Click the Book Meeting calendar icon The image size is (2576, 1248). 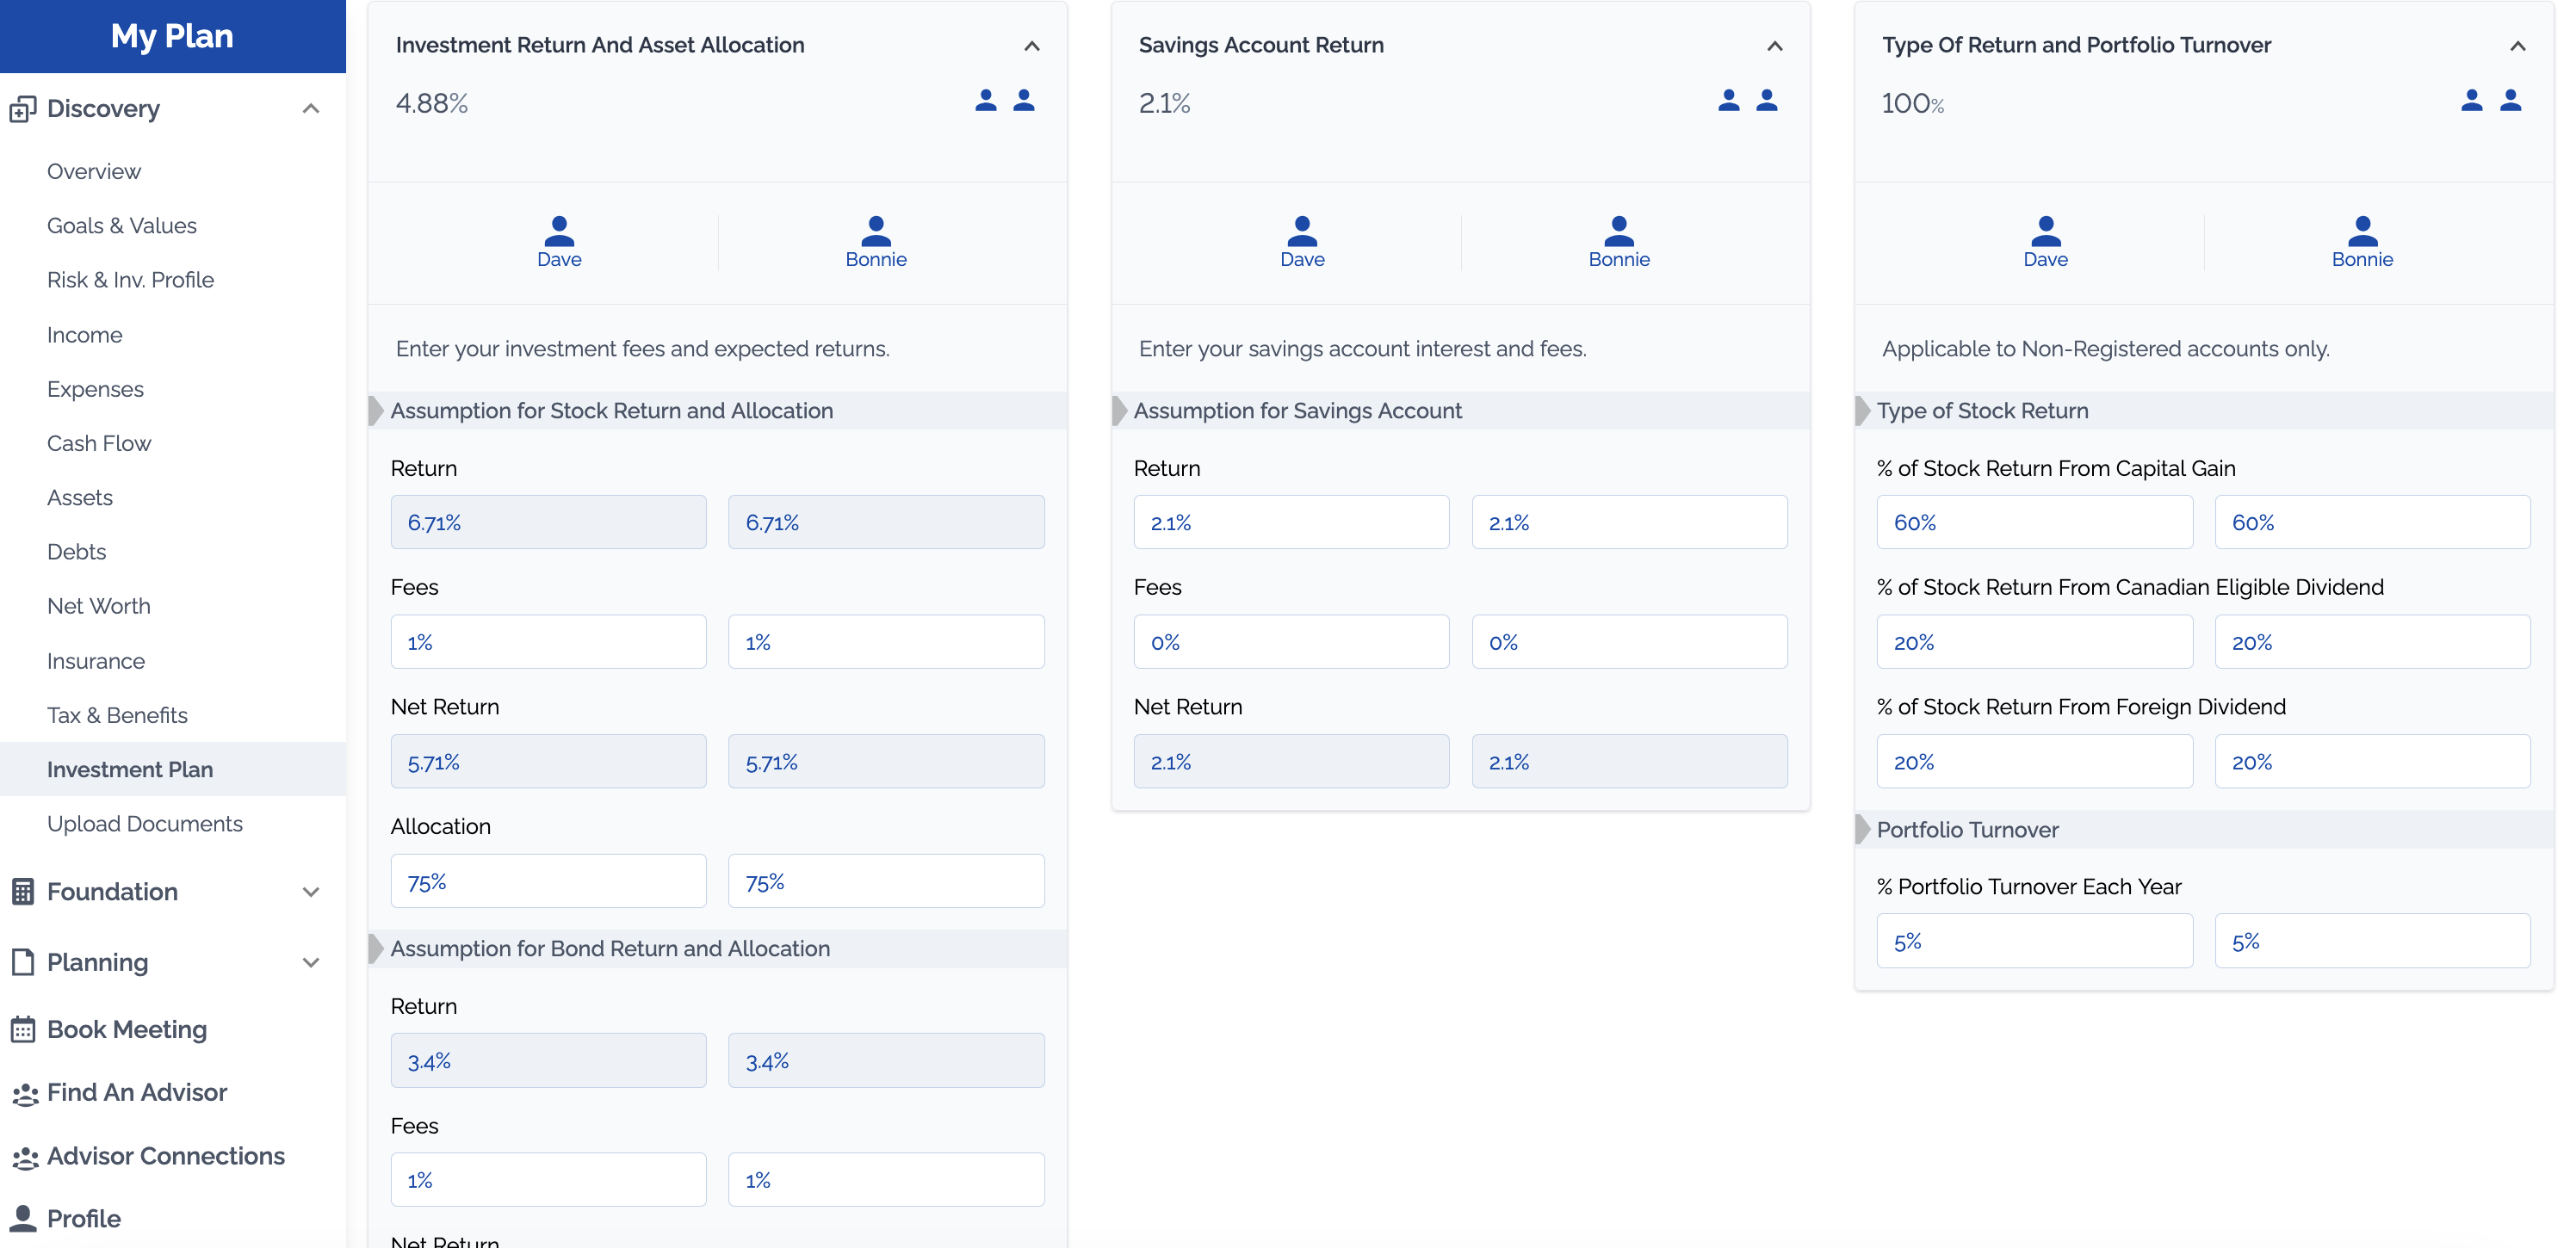coord(23,1029)
